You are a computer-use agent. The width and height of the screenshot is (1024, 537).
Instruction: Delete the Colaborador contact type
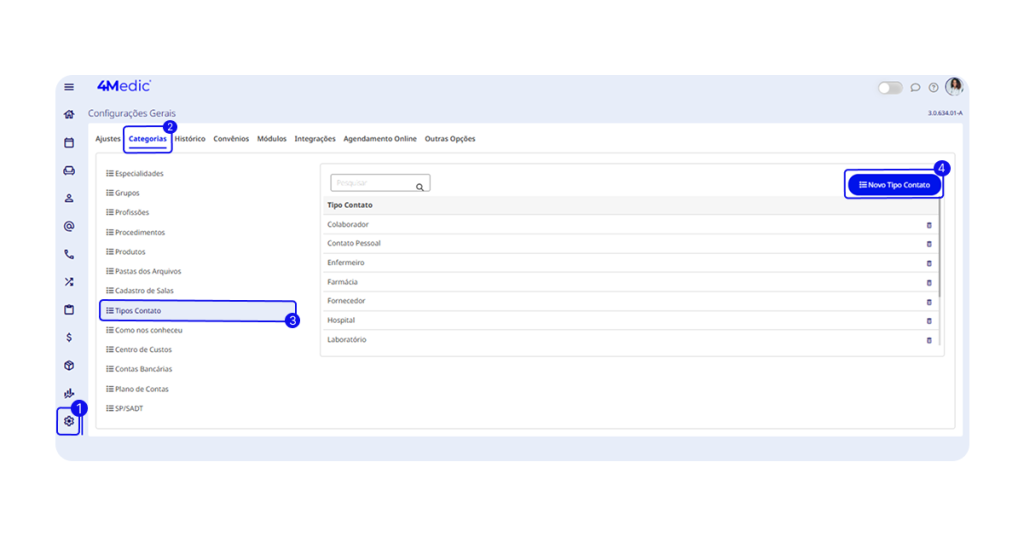(x=928, y=225)
